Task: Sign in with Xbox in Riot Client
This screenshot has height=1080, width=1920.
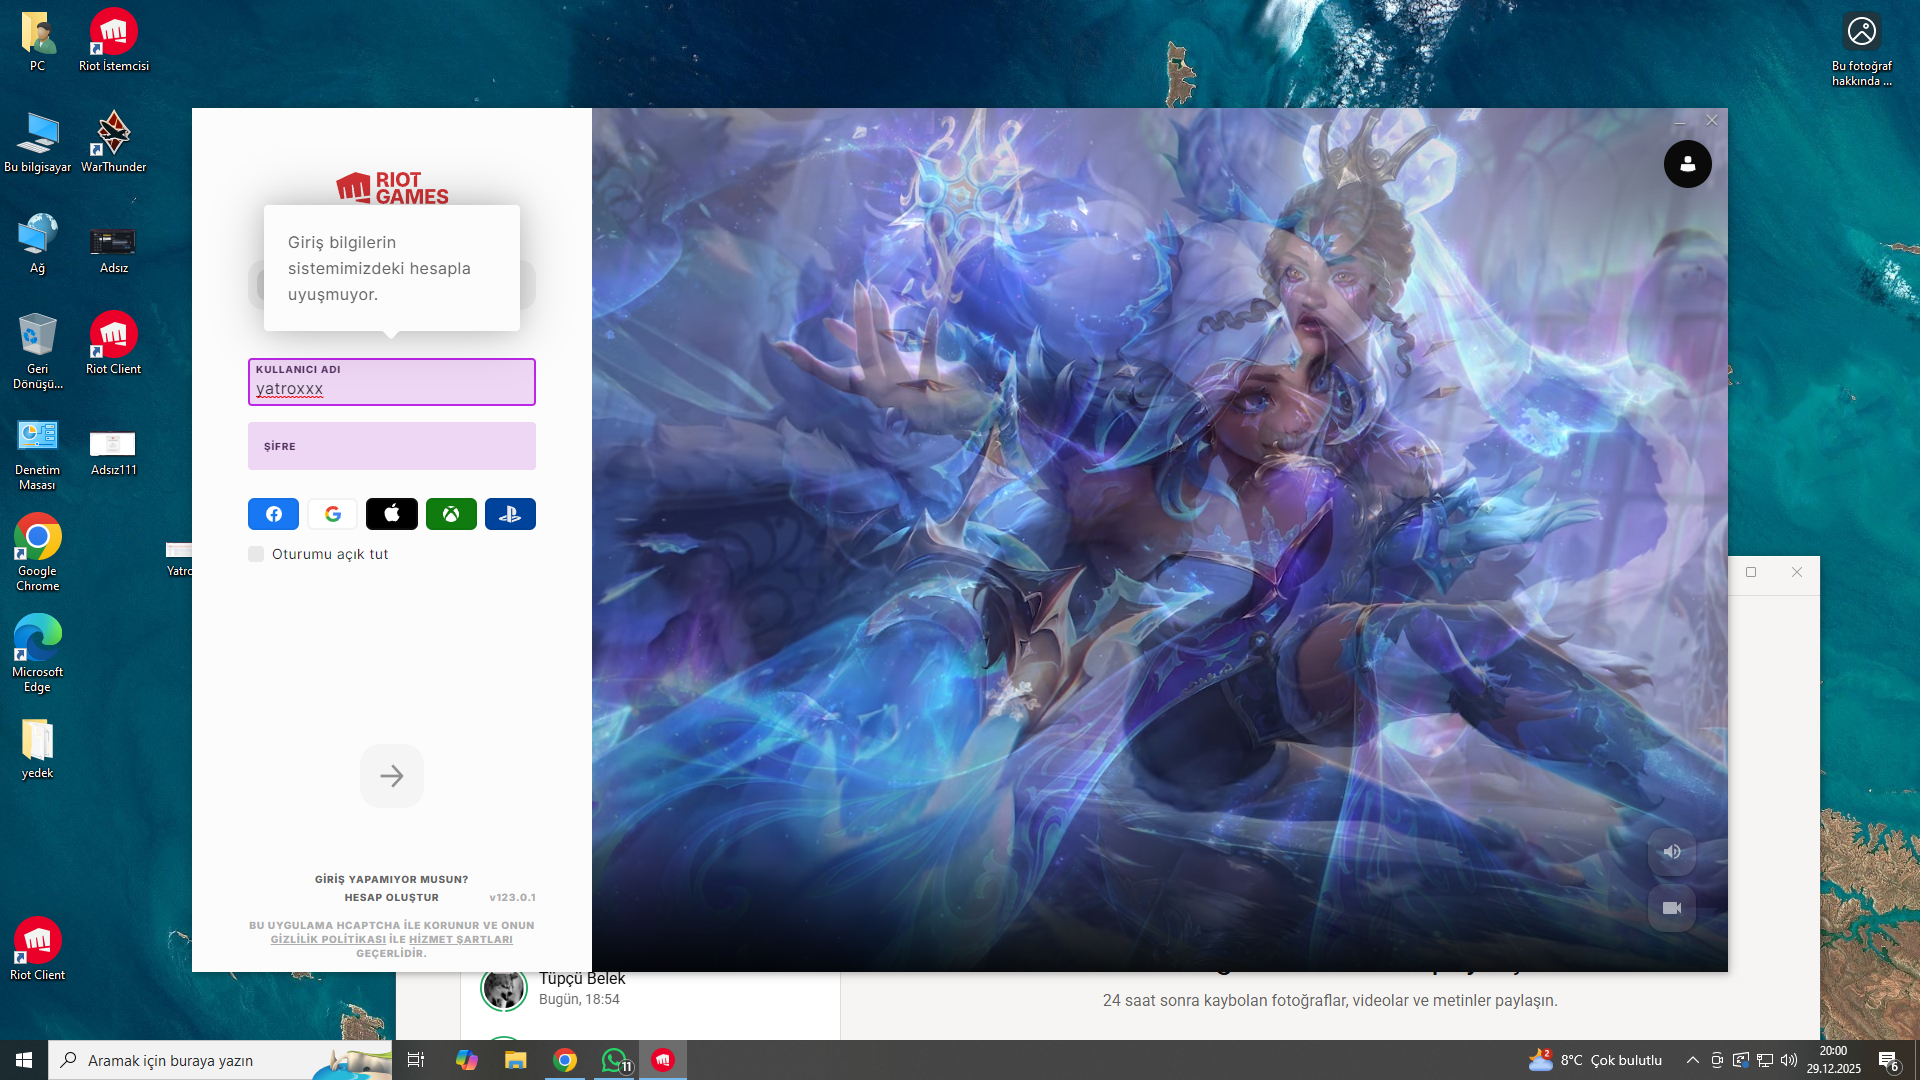Action: point(451,514)
